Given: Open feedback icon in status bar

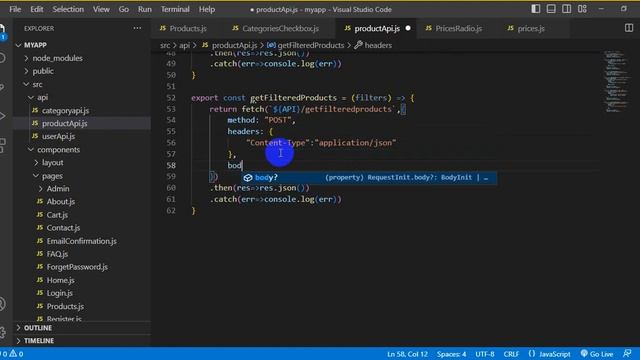Looking at the screenshot, I should pyautogui.click(x=627, y=354).
